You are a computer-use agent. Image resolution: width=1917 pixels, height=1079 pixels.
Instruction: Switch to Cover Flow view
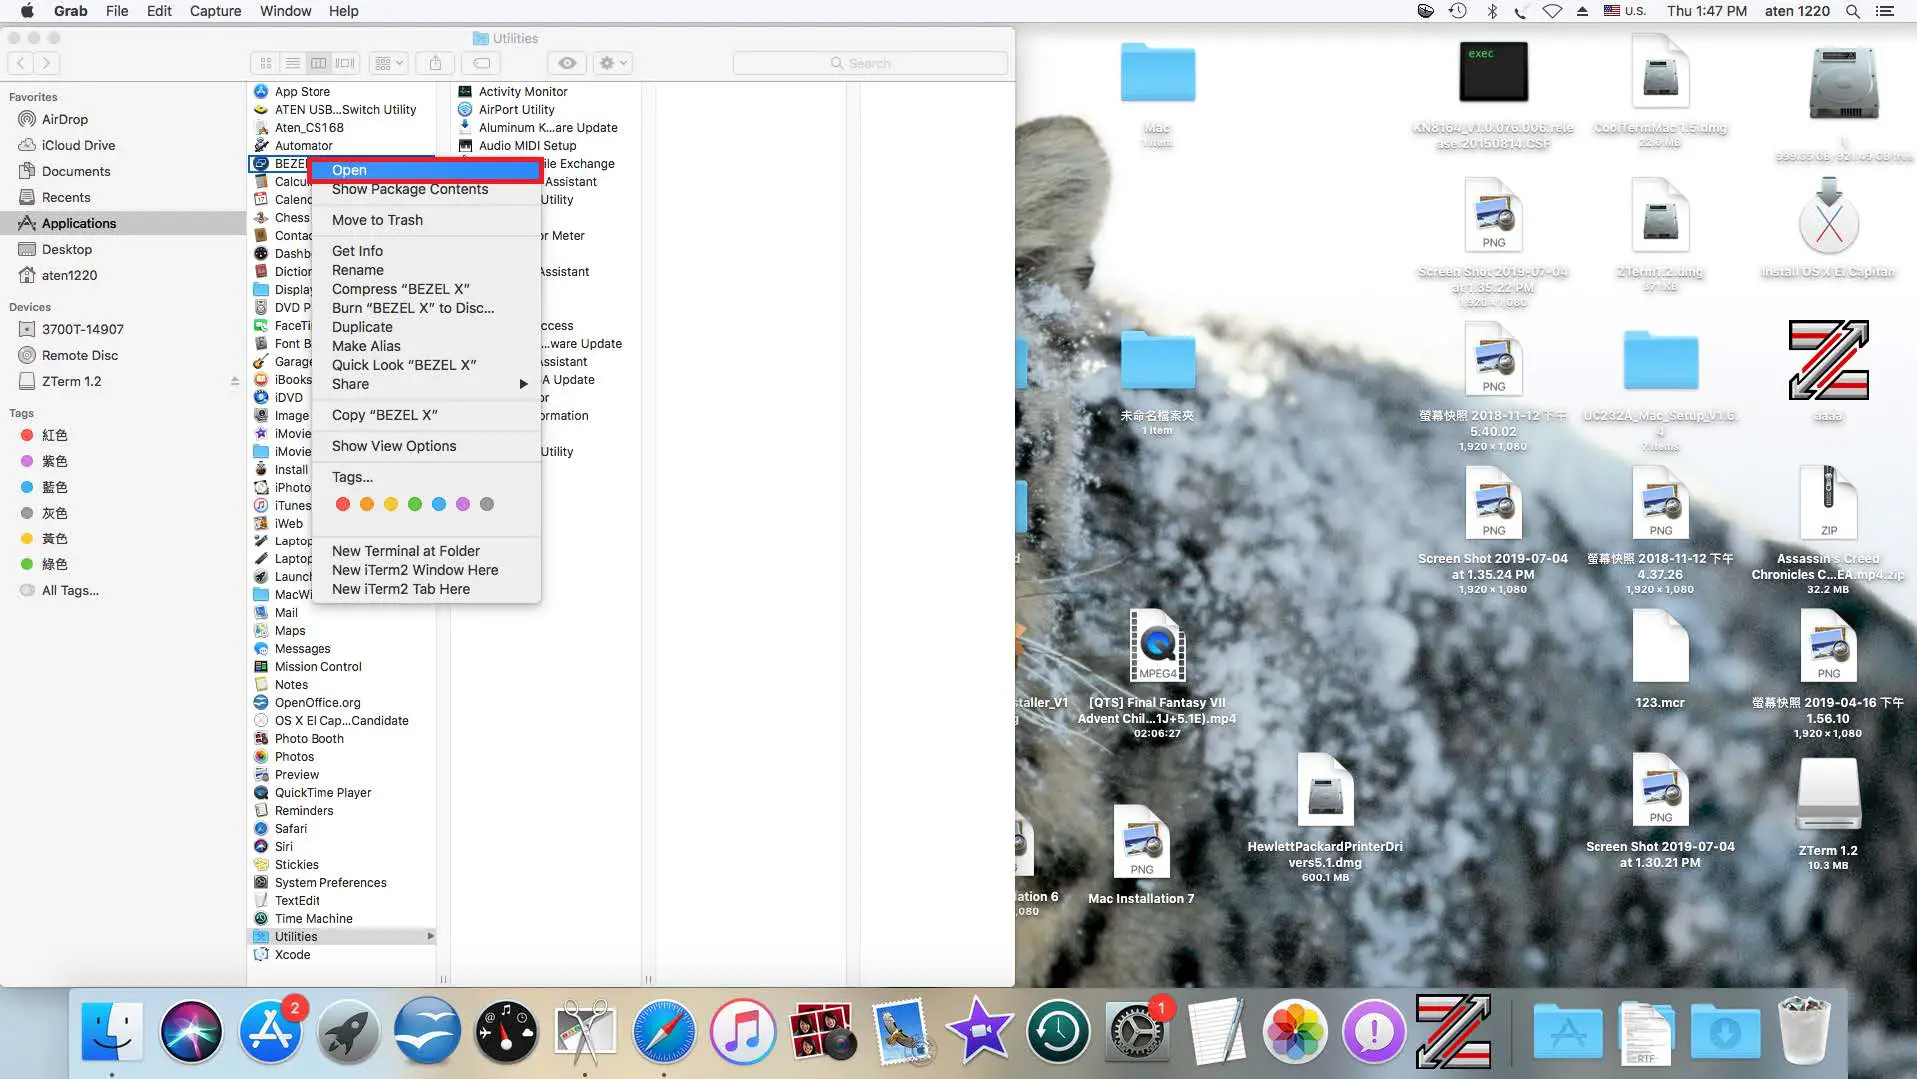point(344,62)
